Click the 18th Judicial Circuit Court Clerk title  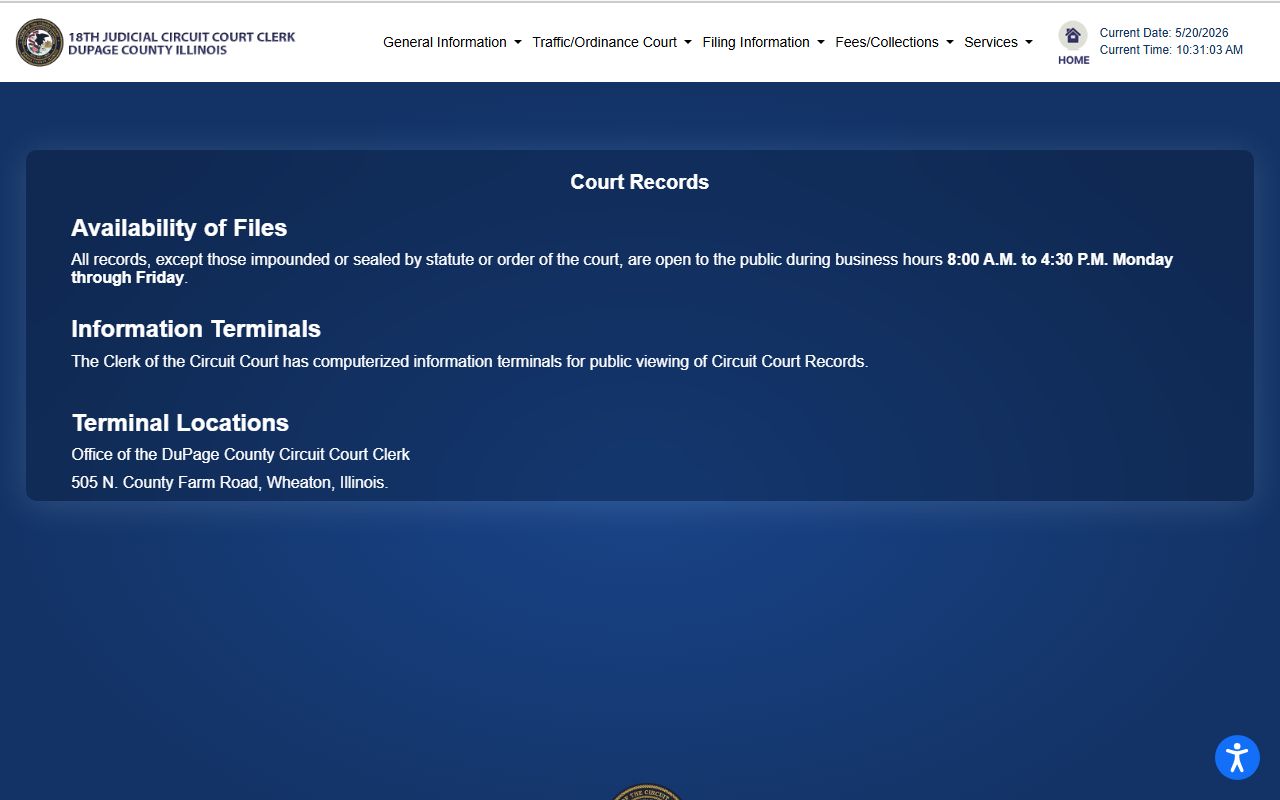(x=182, y=43)
